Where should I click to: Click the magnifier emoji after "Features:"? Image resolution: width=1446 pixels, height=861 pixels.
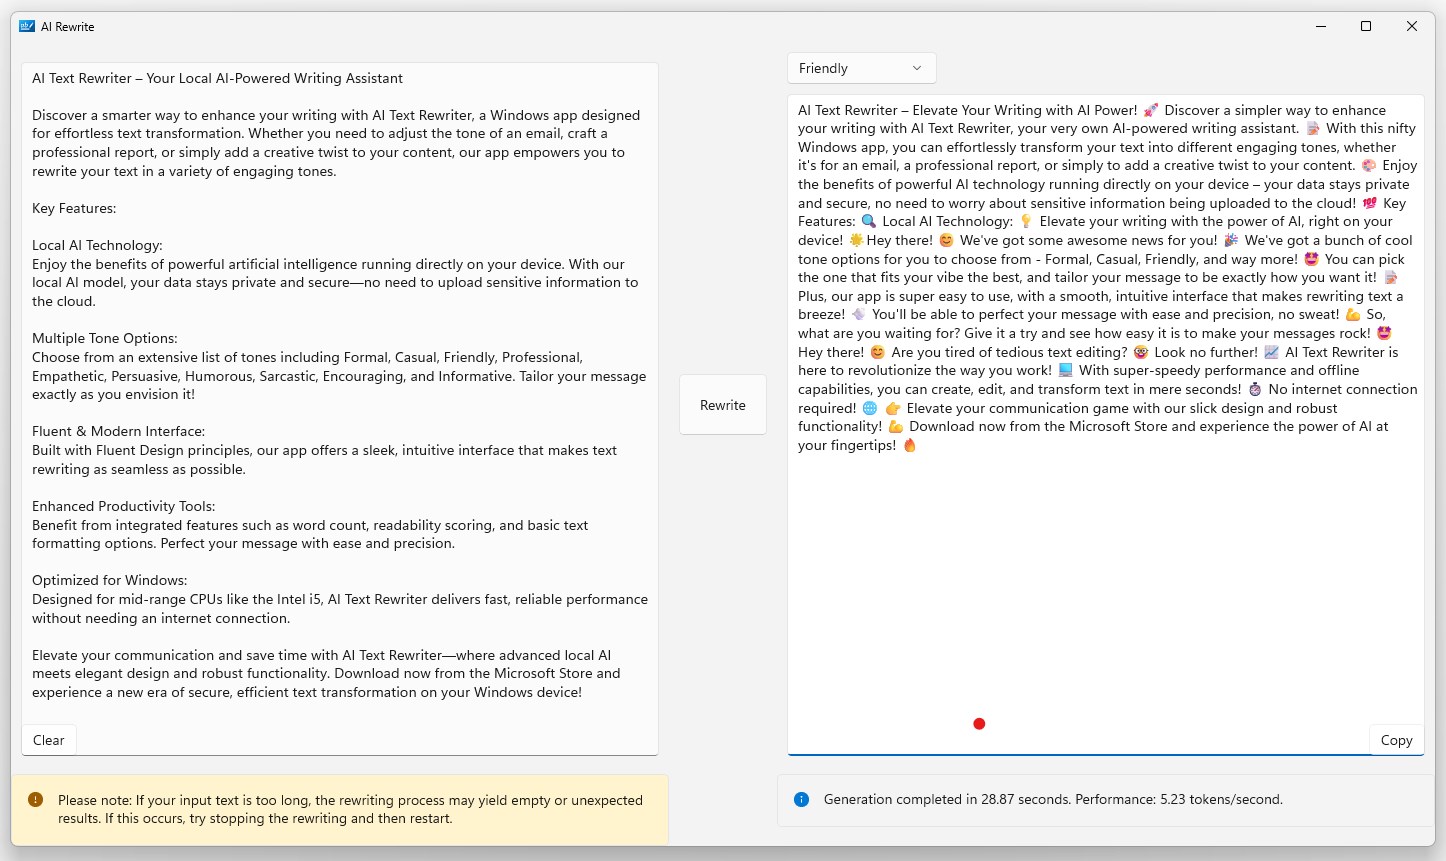869,222
